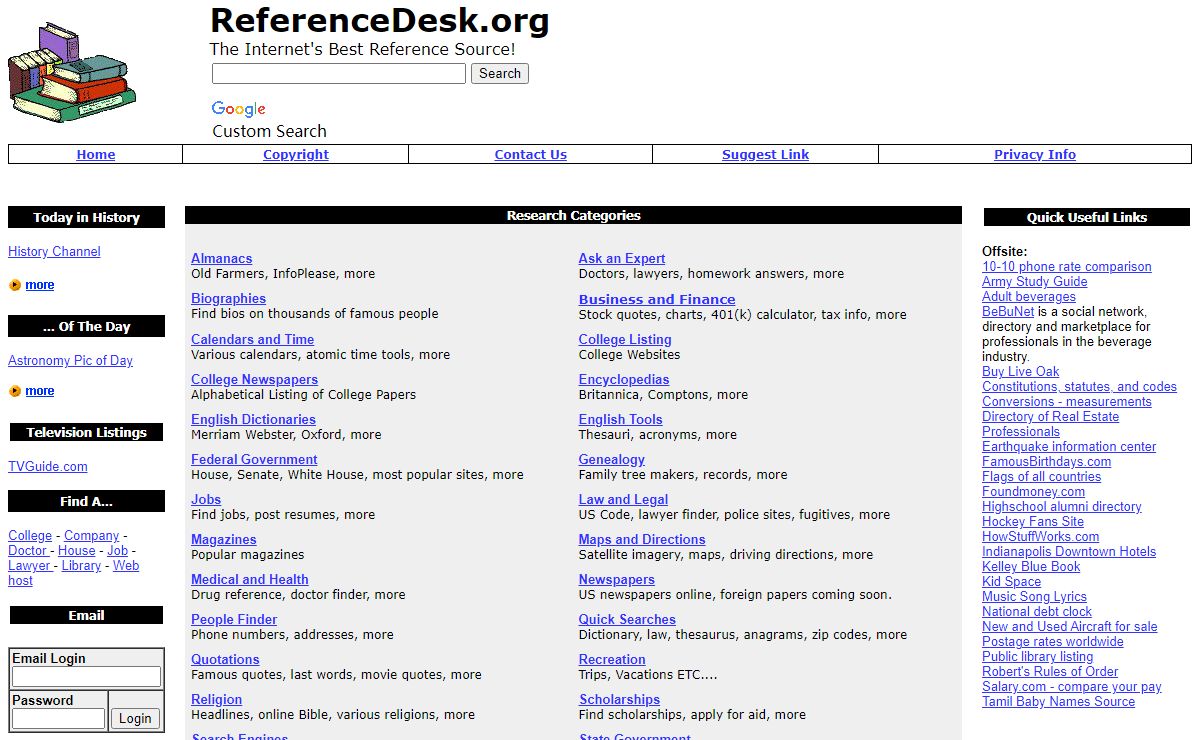1200x740 pixels.
Task: Open the Medical and Health category
Action: (250, 579)
